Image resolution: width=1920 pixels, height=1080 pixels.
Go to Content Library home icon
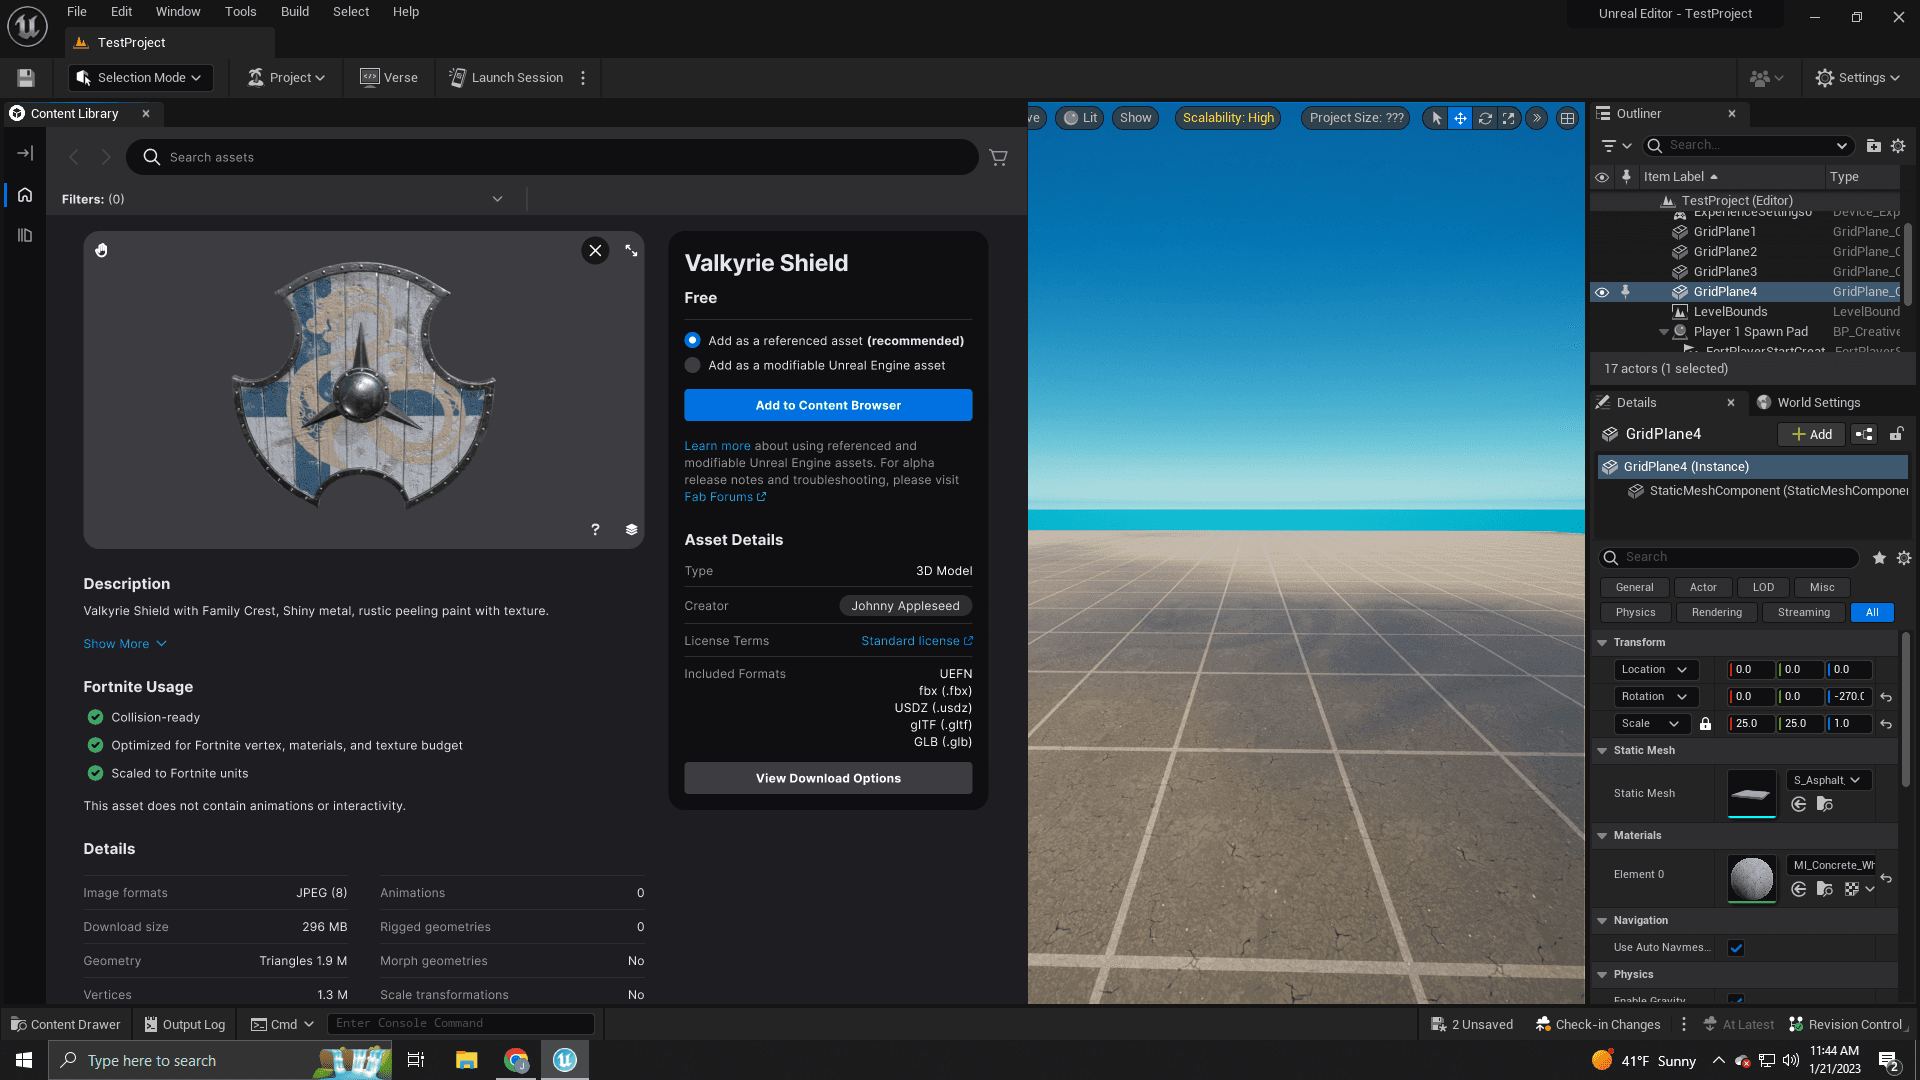(x=25, y=195)
